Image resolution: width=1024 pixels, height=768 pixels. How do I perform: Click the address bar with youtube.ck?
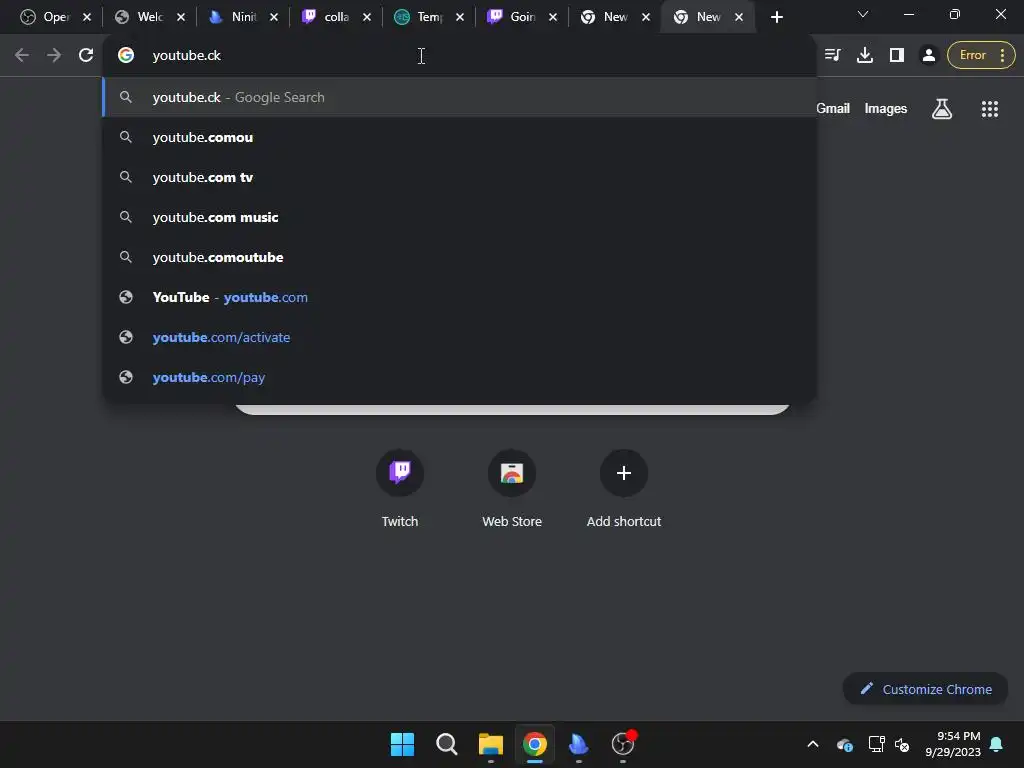point(460,56)
